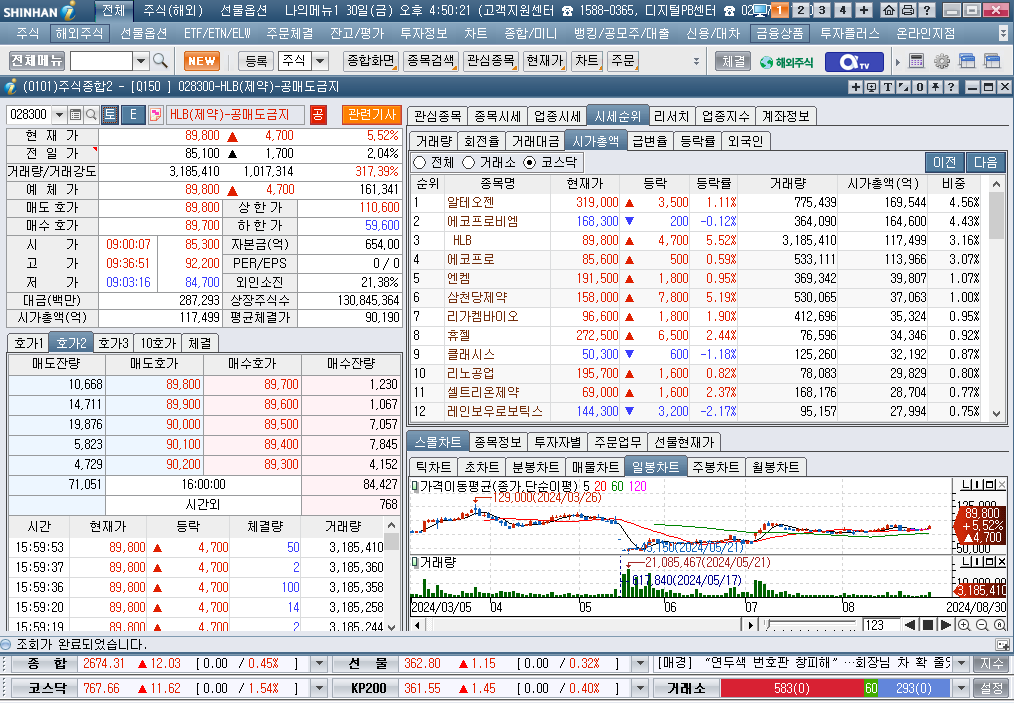The width and height of the screenshot is (1014, 703).
Task: Select the 거래소 market radio button
Action: point(468,162)
